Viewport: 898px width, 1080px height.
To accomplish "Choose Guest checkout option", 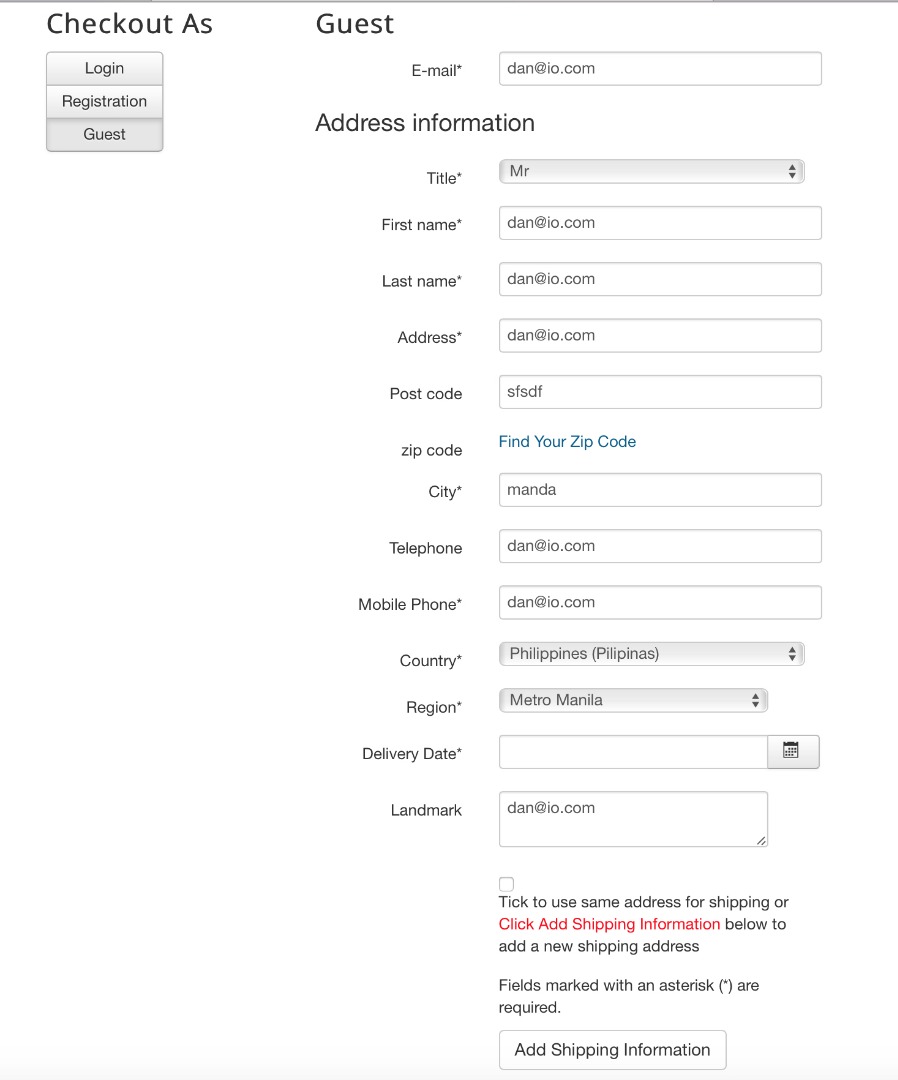I will (104, 135).
